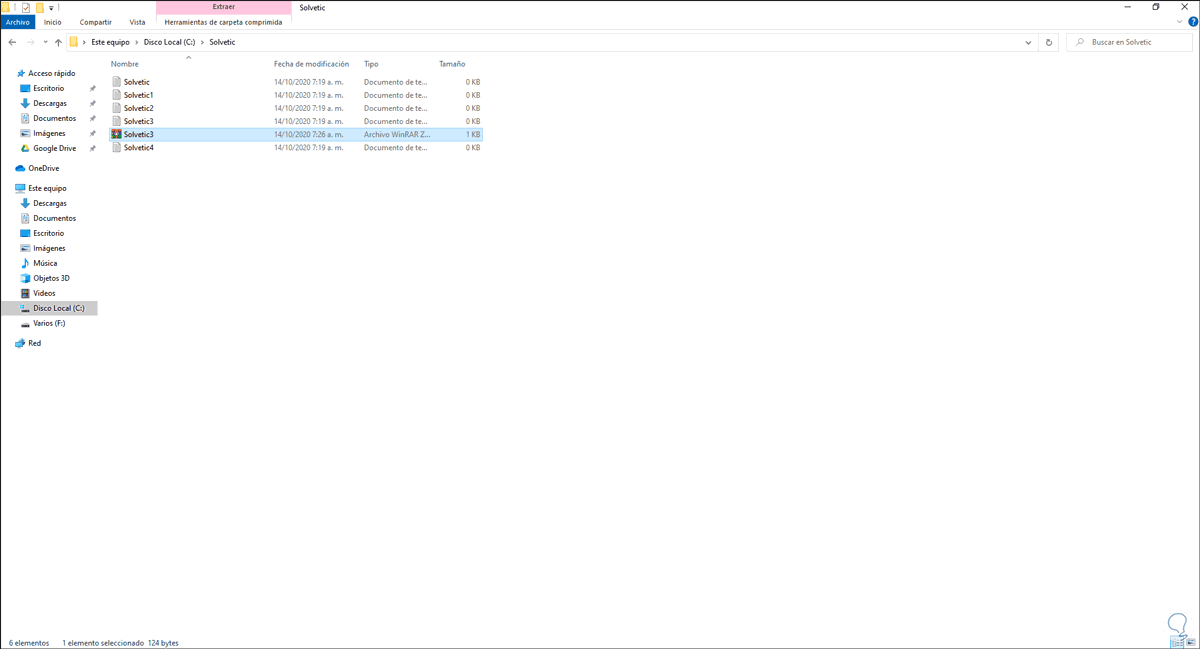The image size is (1200, 649).
Task: Switch to details view in status bar
Action: (1179, 643)
